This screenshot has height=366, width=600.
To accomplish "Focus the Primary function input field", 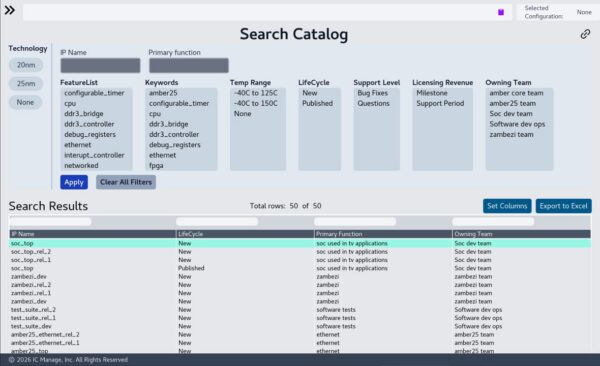I will [189, 65].
